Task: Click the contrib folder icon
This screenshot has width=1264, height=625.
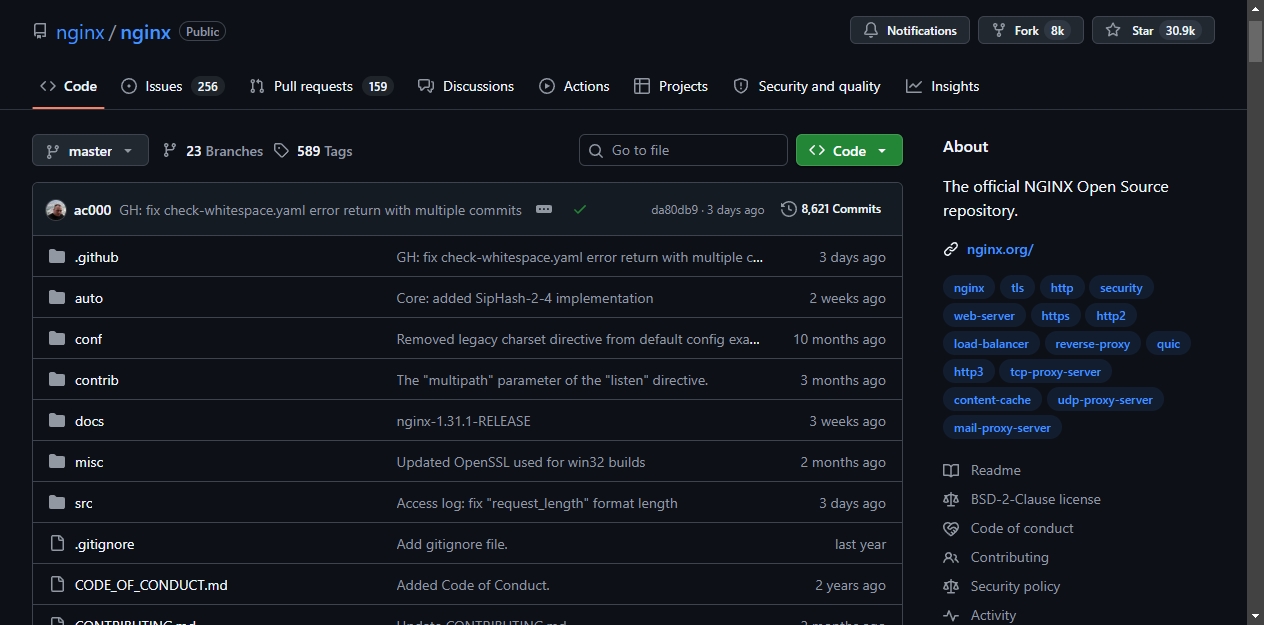Action: [57, 380]
